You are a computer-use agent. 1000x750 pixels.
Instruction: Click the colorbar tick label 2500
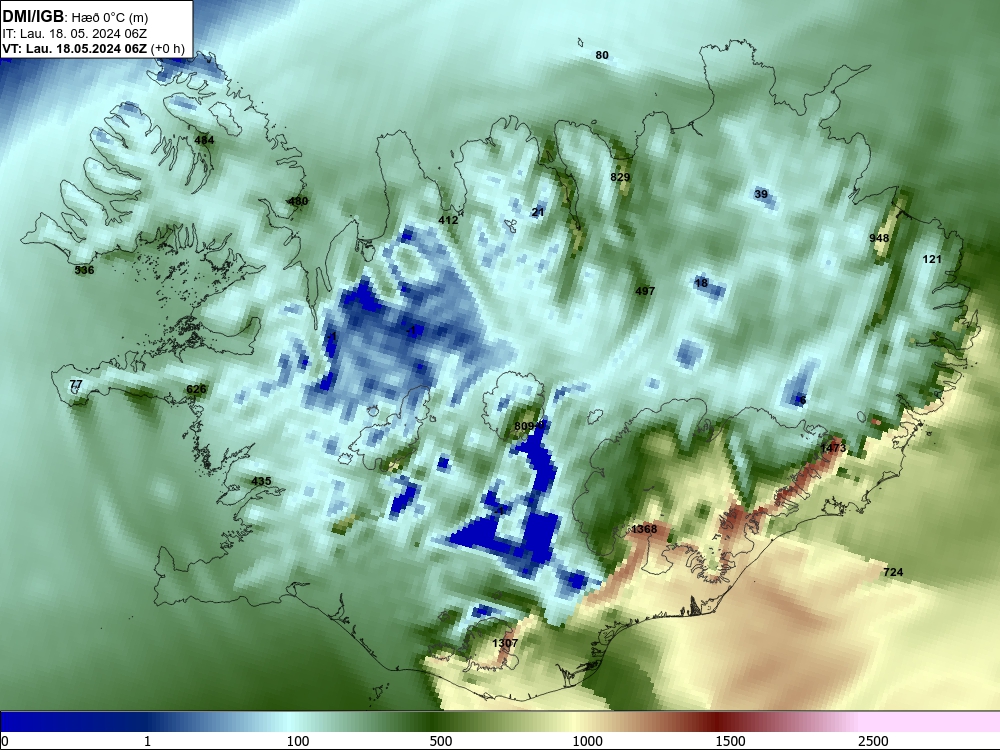[x=873, y=741]
